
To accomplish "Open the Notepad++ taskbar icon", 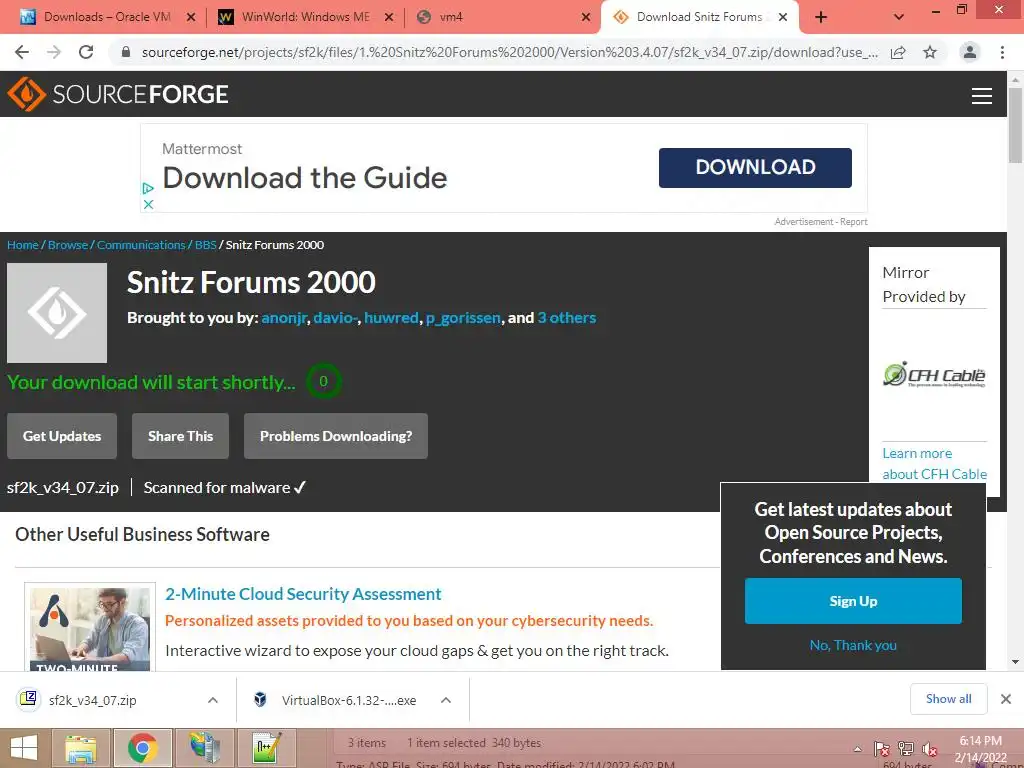I will pos(266,748).
